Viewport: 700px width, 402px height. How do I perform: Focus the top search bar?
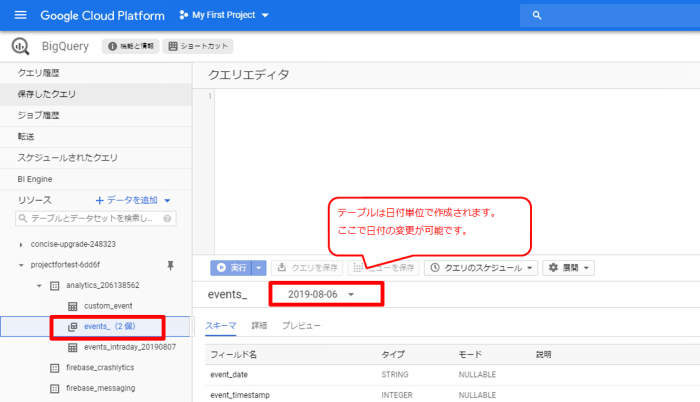[x=610, y=15]
